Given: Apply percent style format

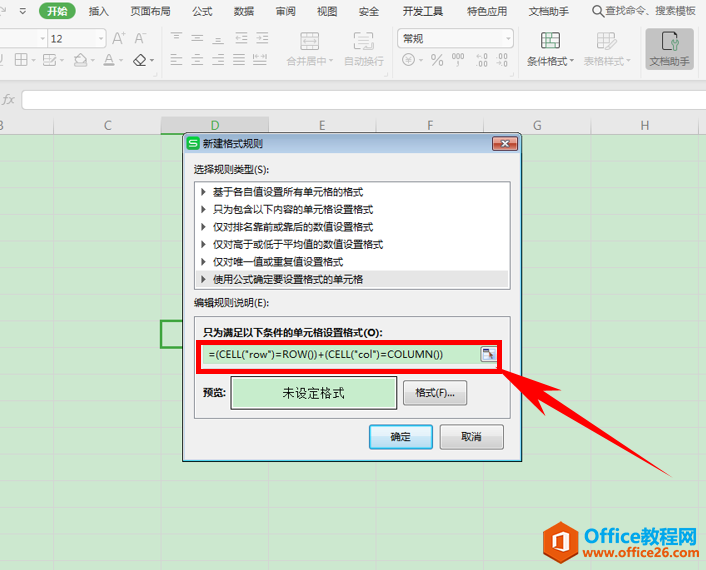Looking at the screenshot, I should click(437, 59).
